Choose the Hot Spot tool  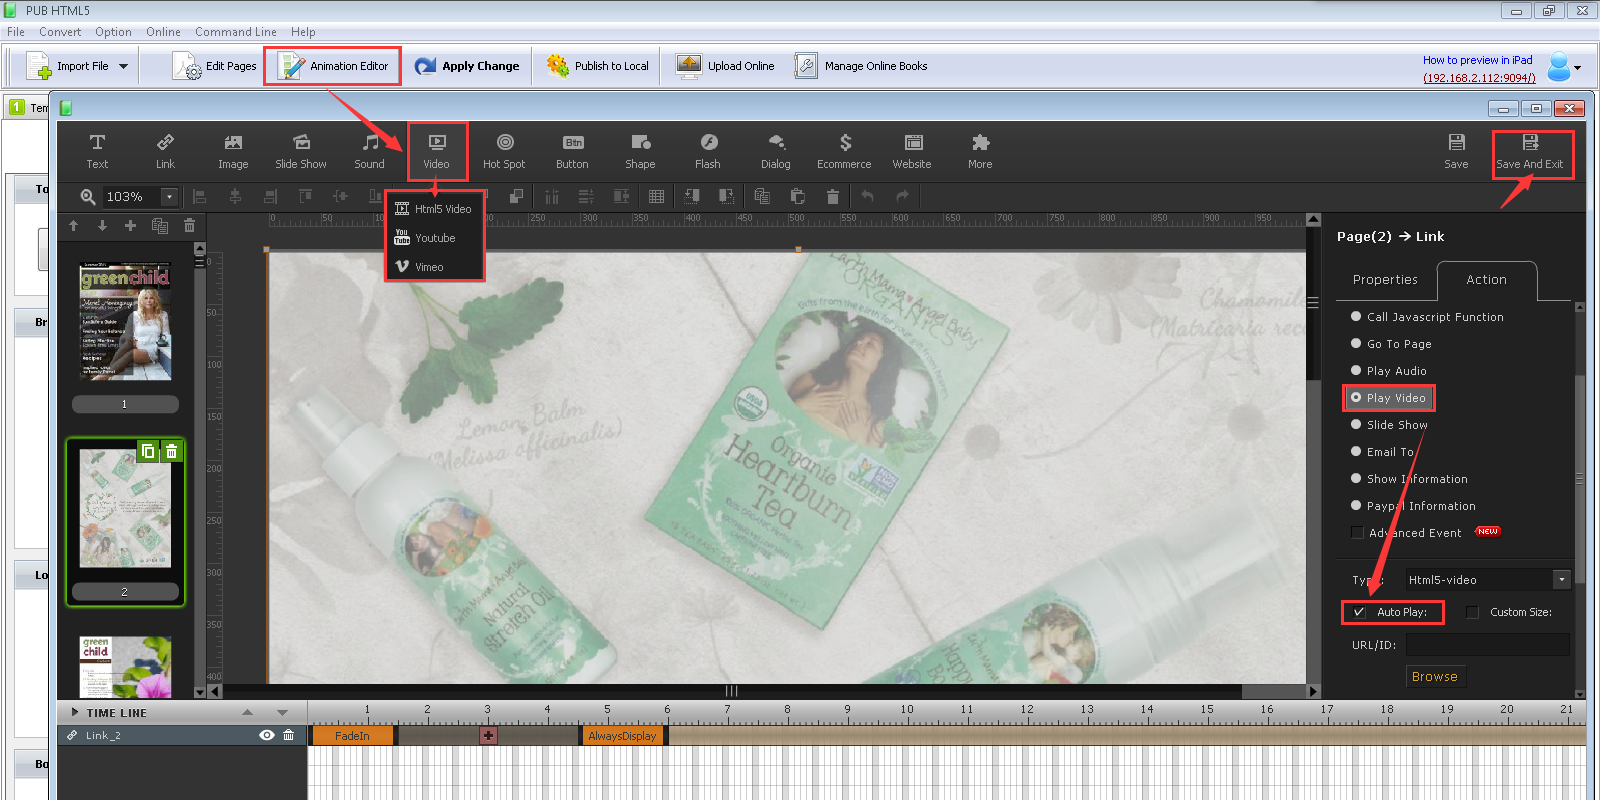[x=504, y=152]
